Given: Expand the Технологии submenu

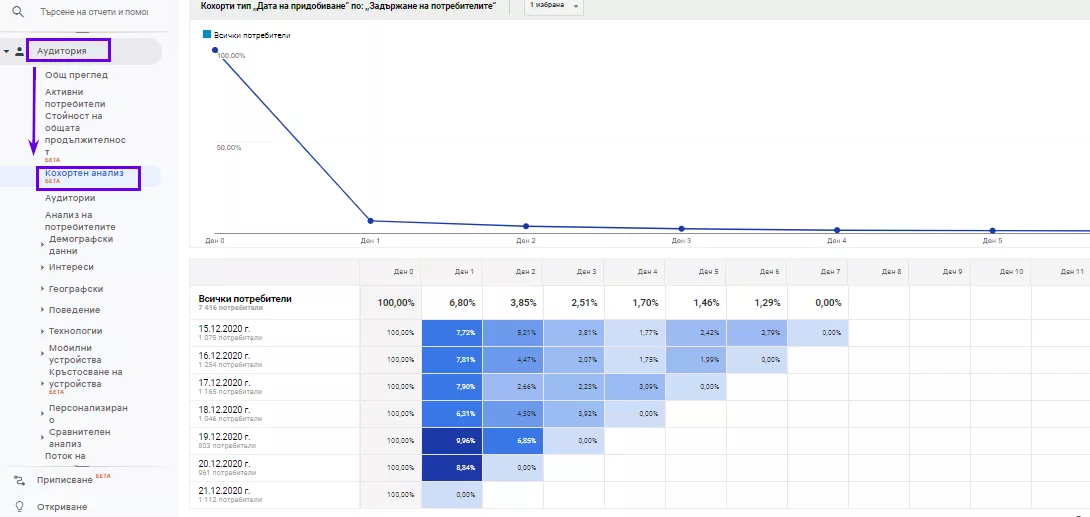Looking at the screenshot, I should [42, 331].
